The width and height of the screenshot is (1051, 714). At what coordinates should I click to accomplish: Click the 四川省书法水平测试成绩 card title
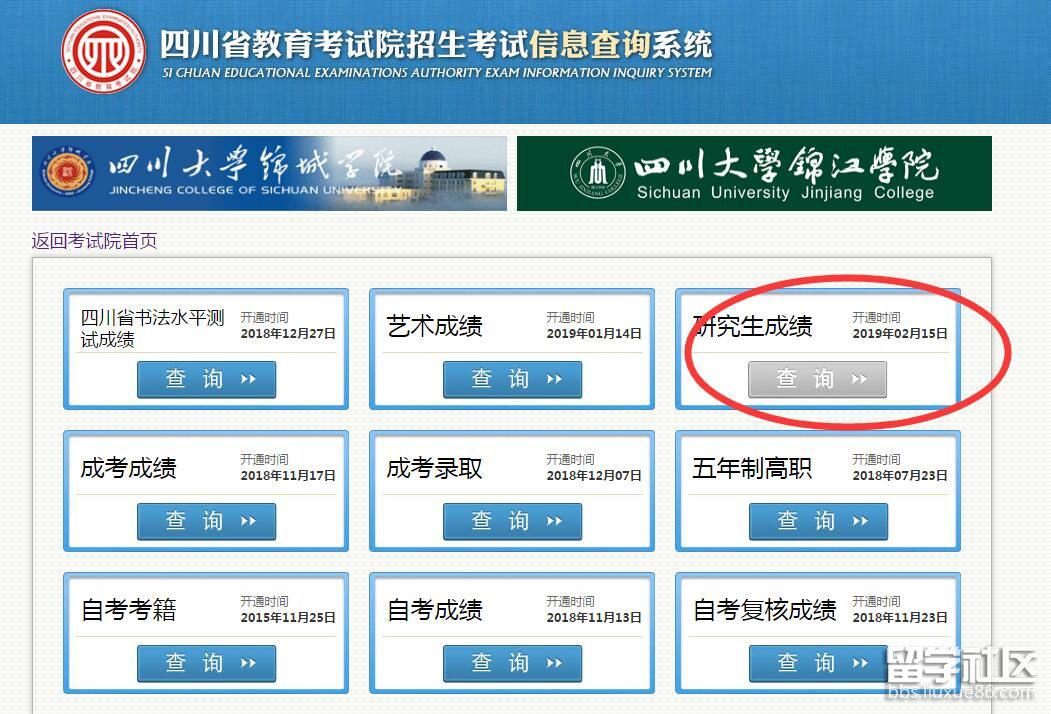(x=153, y=329)
